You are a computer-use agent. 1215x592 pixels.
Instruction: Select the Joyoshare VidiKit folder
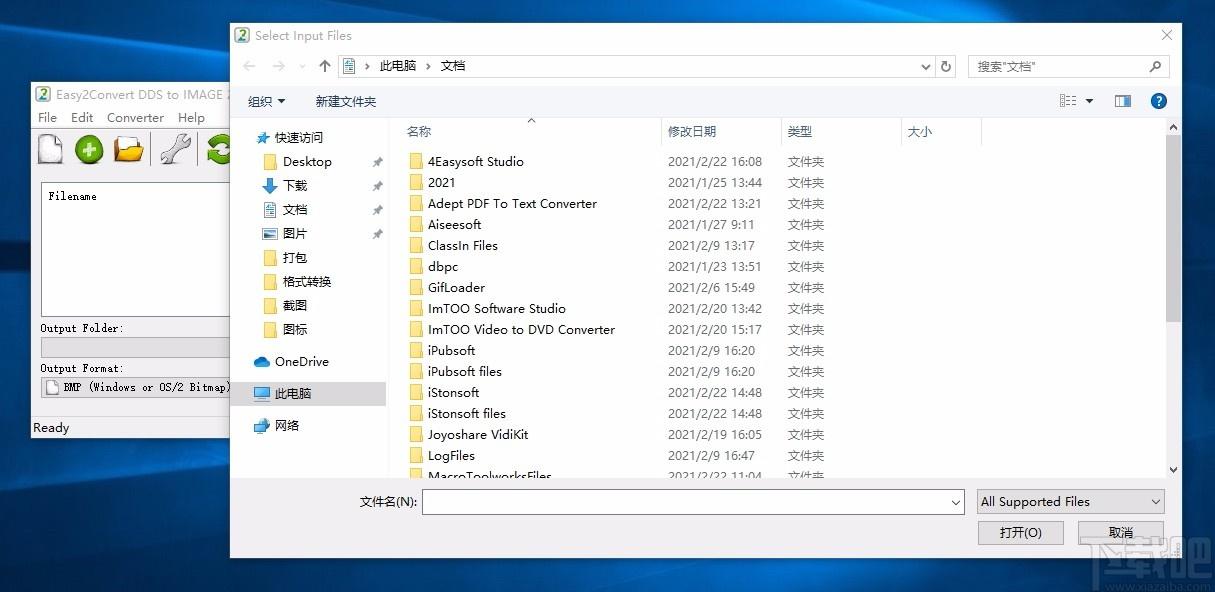pos(478,434)
